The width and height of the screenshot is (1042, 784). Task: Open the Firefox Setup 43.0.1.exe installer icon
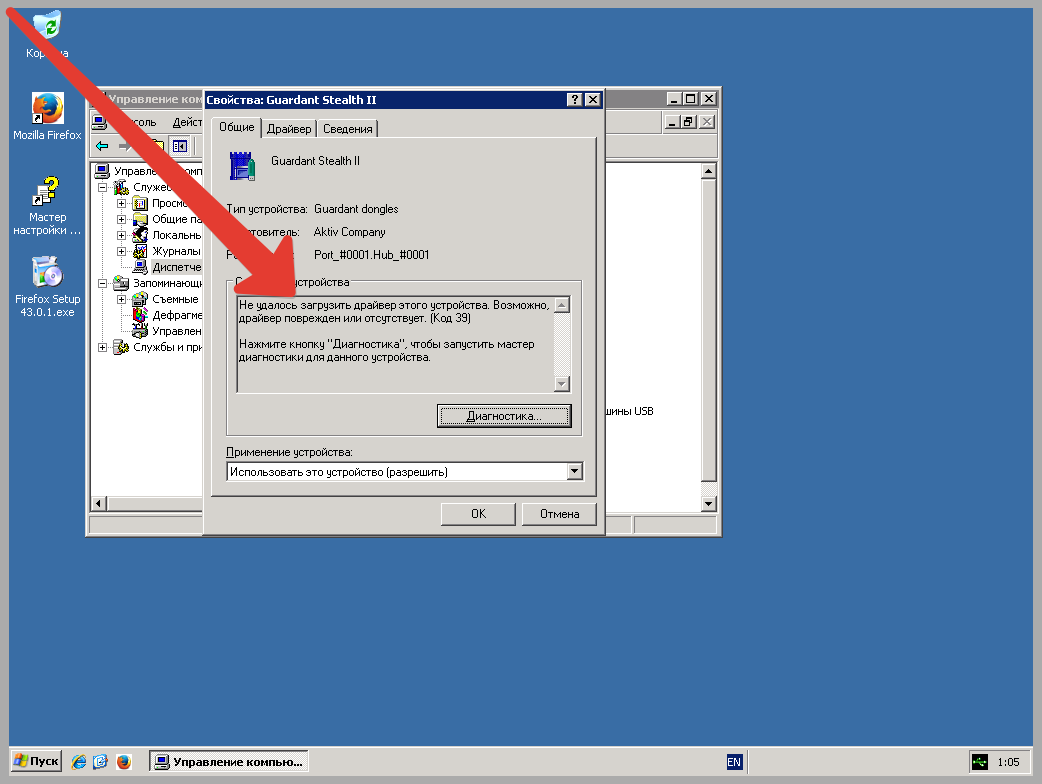coord(47,272)
